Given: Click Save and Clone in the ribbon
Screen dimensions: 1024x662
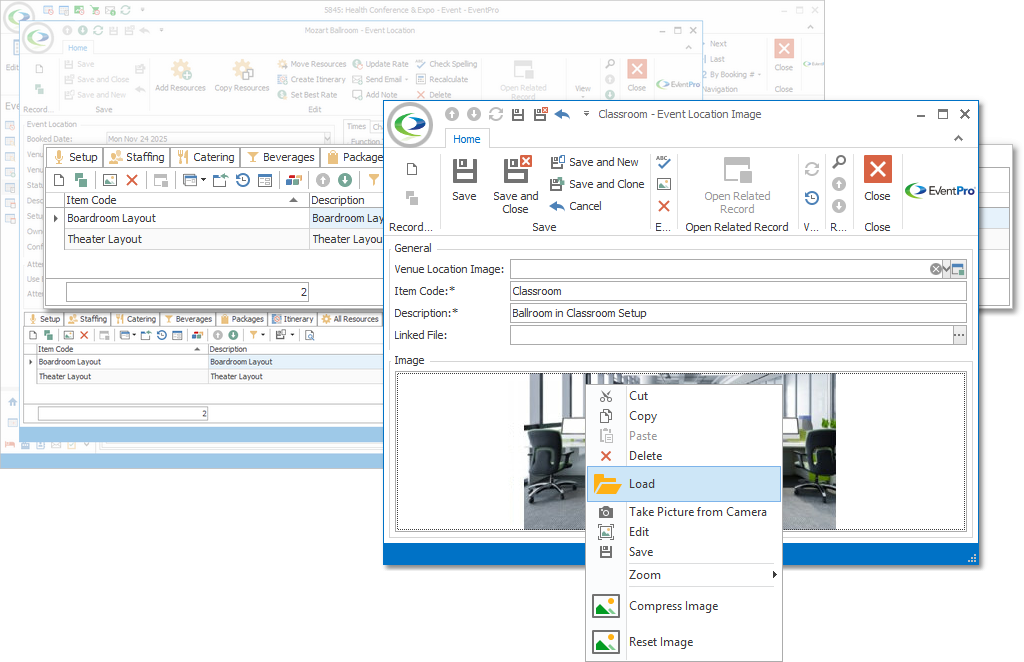Looking at the screenshot, I should coord(597,184).
